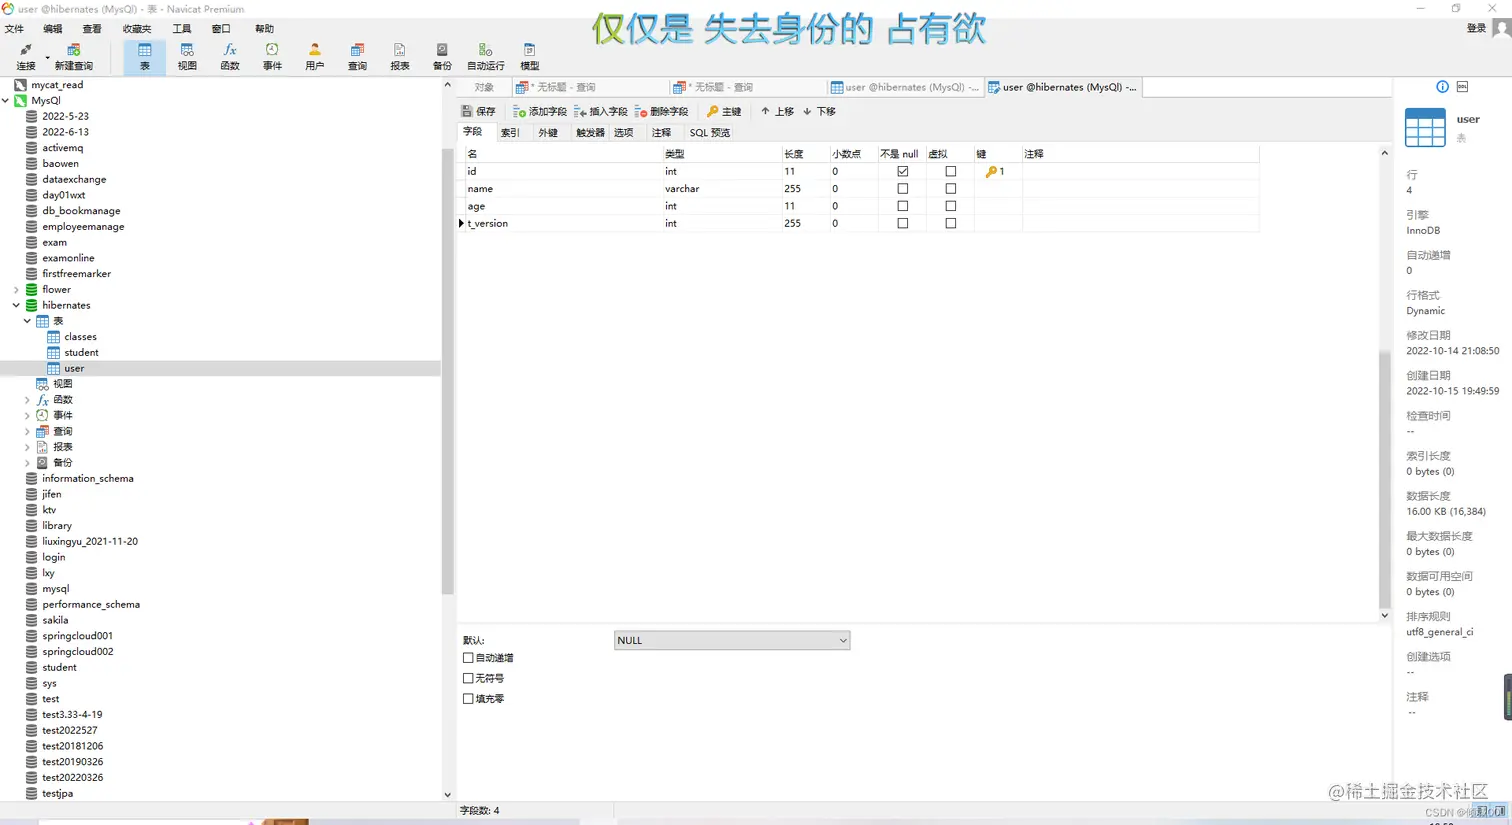Move field down with 下移

[819, 111]
